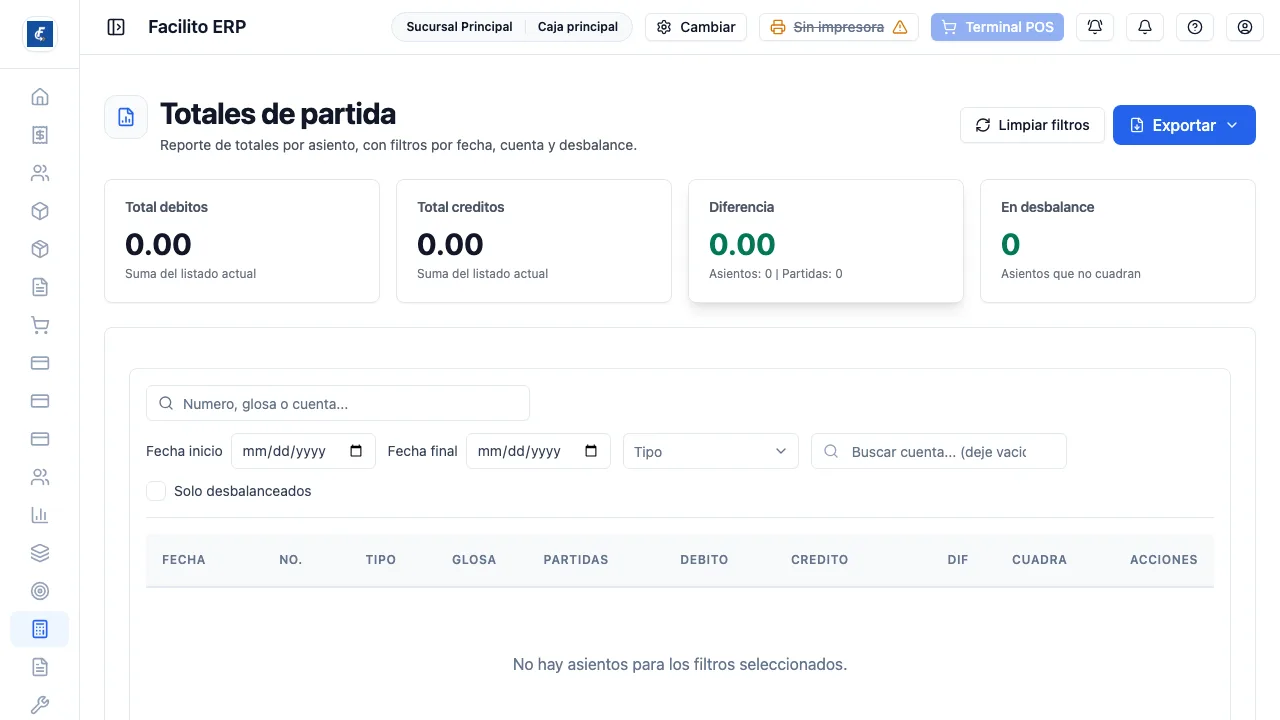Open the help question mark icon
The image size is (1280, 720).
1195,27
